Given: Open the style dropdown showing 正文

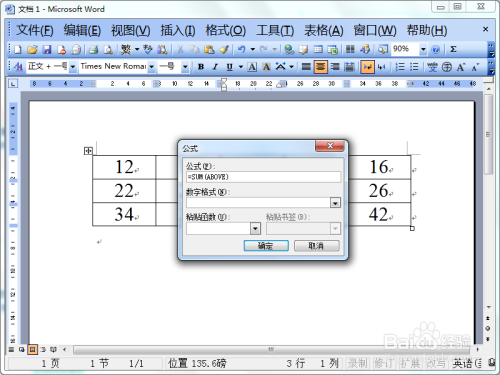Looking at the screenshot, I should point(73,67).
